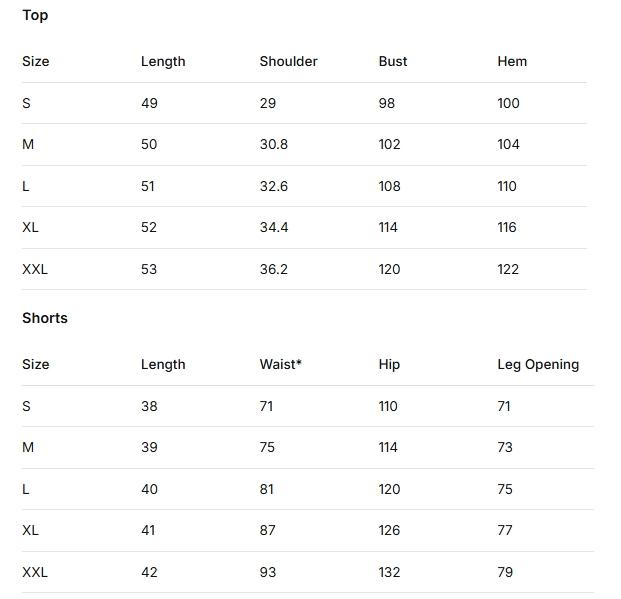Select bust value 108 for size L
The image size is (621, 599).
coord(389,186)
